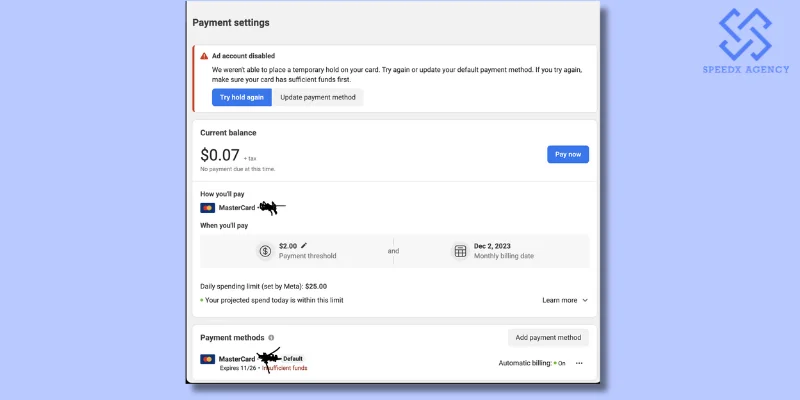Click the MasterCard logo under How you'll pay
Viewport: 800px width, 400px height.
pyautogui.click(x=207, y=208)
